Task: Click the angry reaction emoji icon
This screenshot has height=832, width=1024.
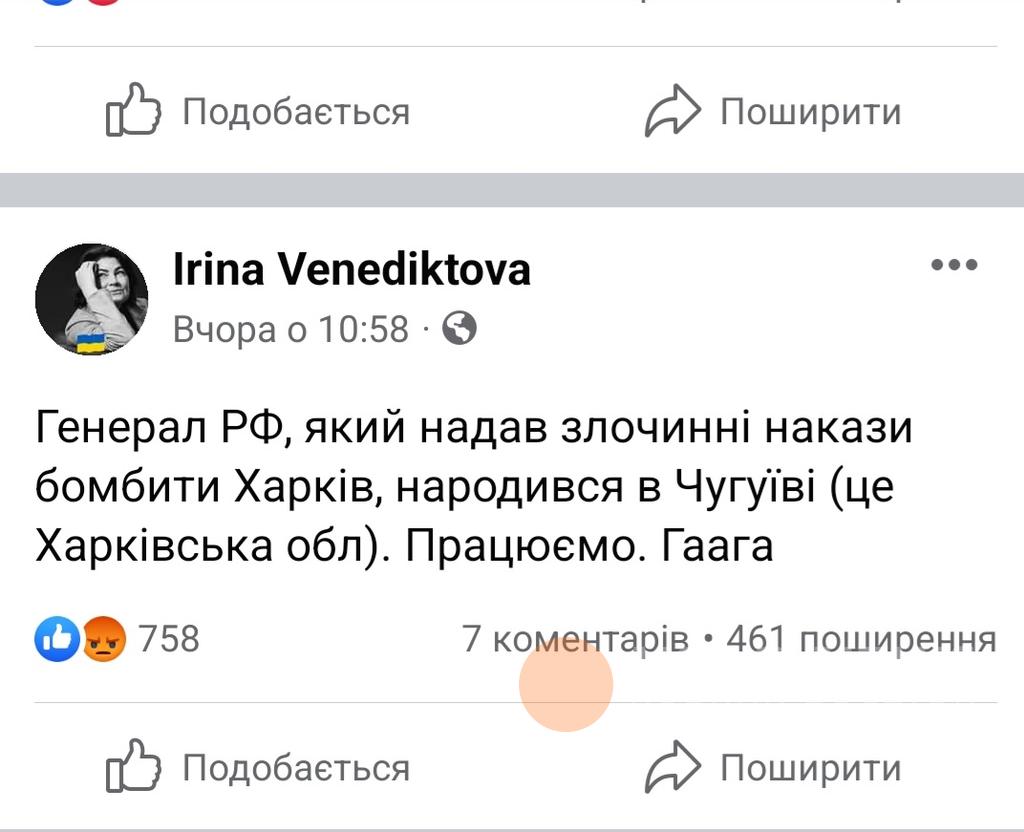Action: pos(104,638)
